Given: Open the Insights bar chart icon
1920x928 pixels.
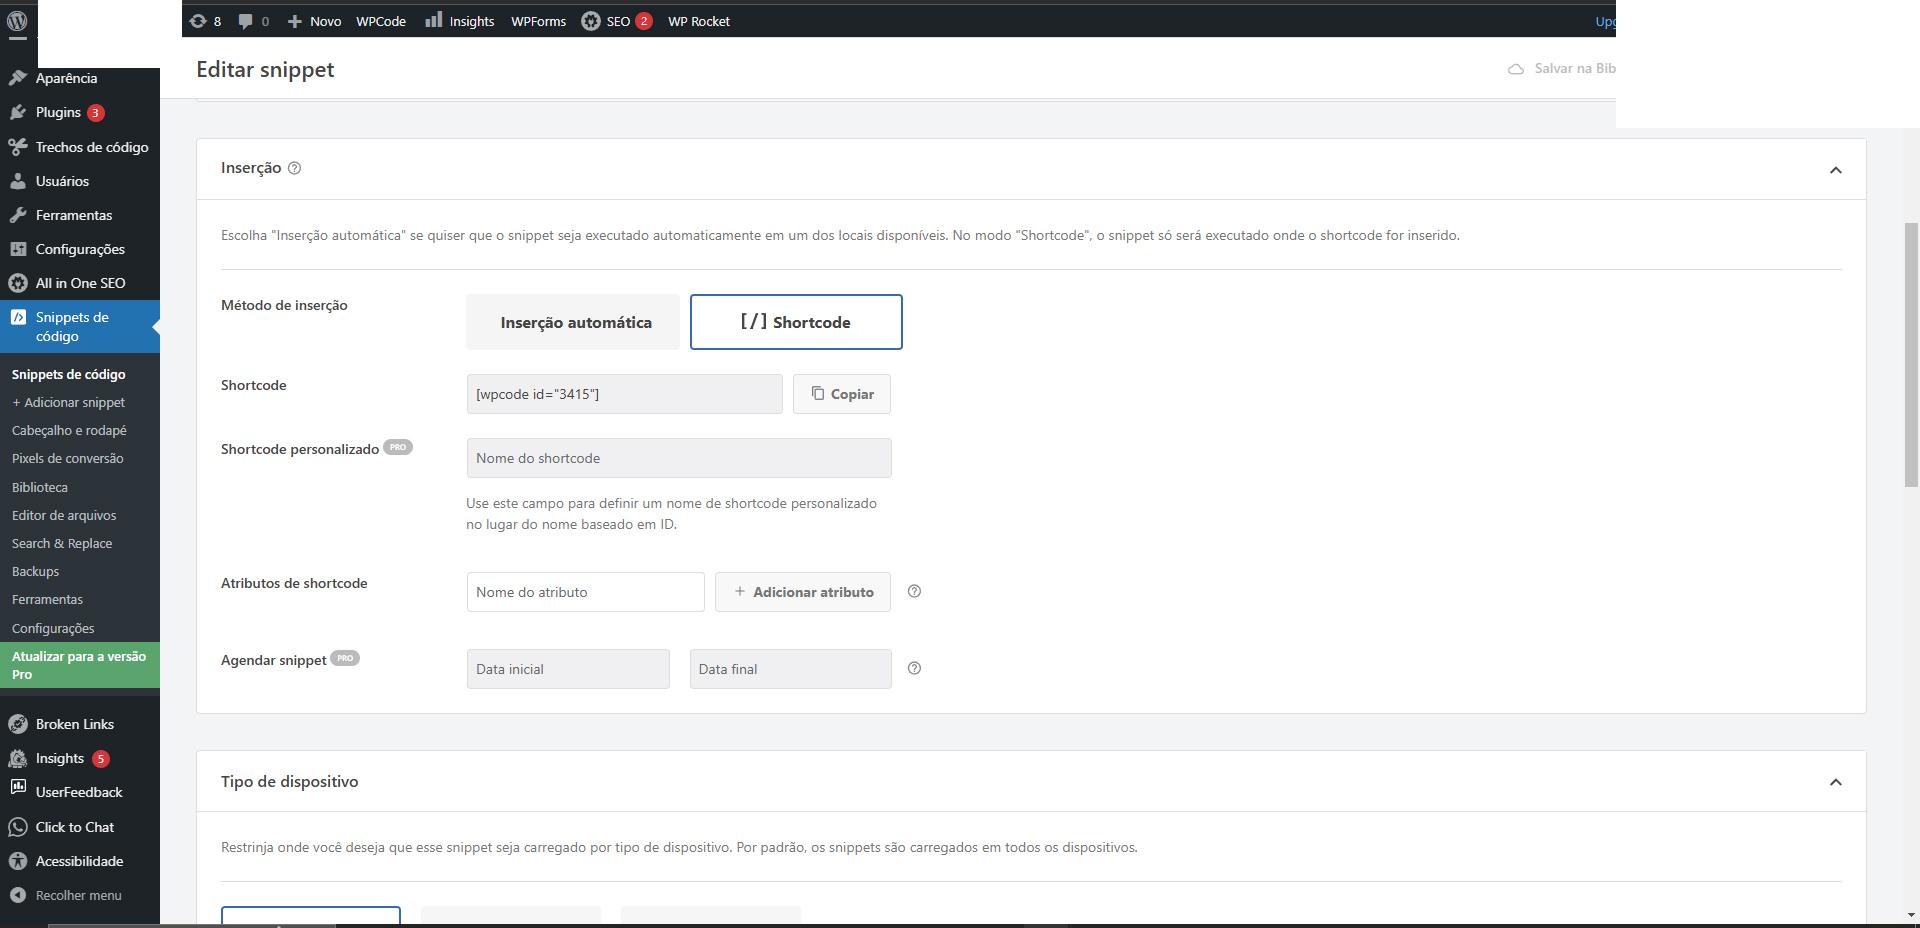Looking at the screenshot, I should pos(433,20).
